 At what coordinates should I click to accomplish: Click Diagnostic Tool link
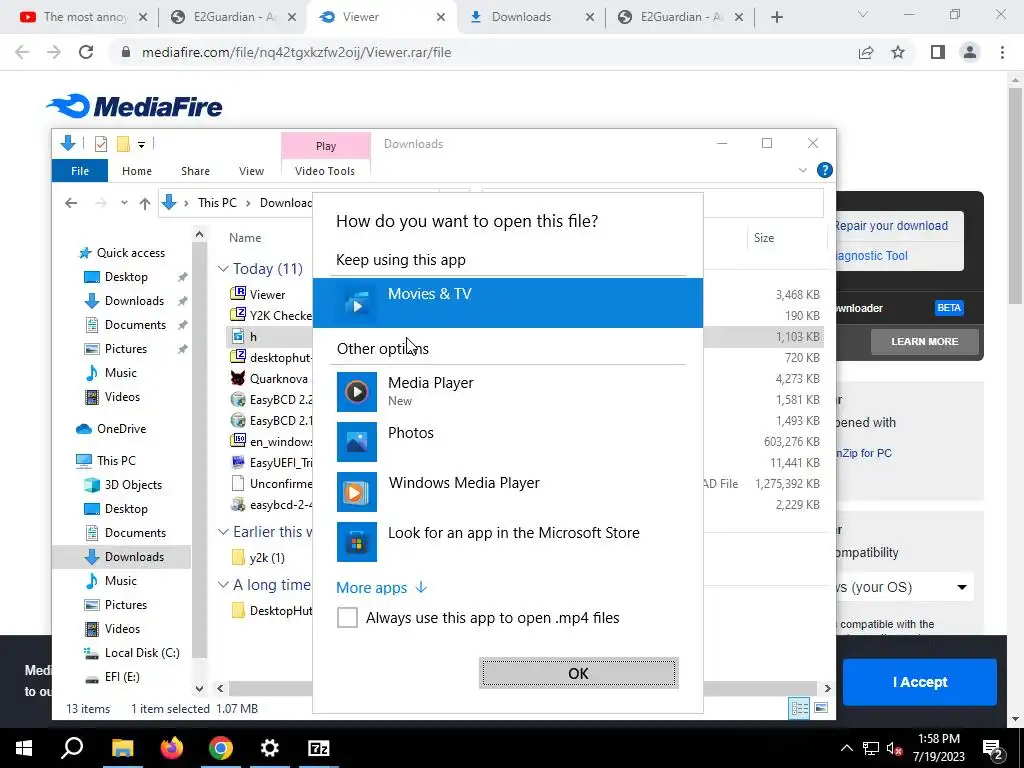pyautogui.click(x=872, y=256)
